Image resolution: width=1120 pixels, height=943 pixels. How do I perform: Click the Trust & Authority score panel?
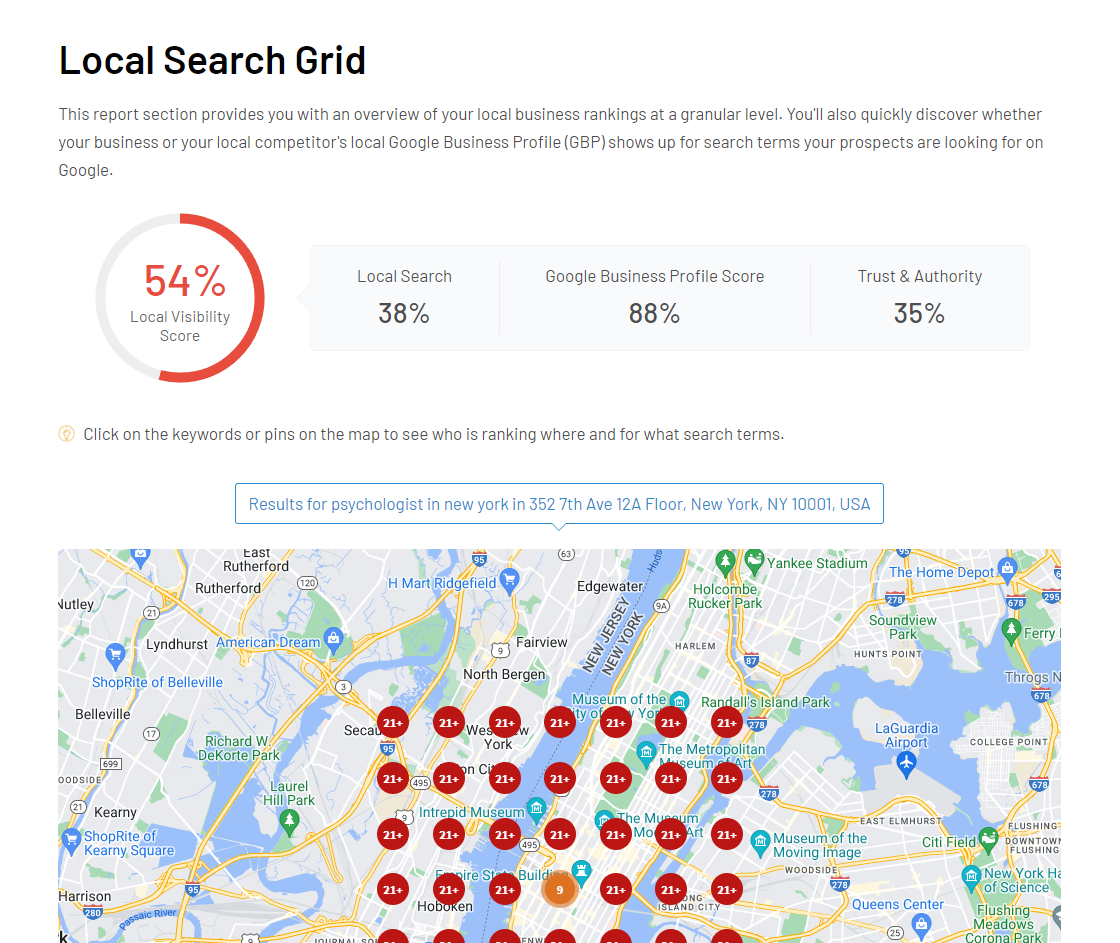pyautogui.click(x=919, y=298)
